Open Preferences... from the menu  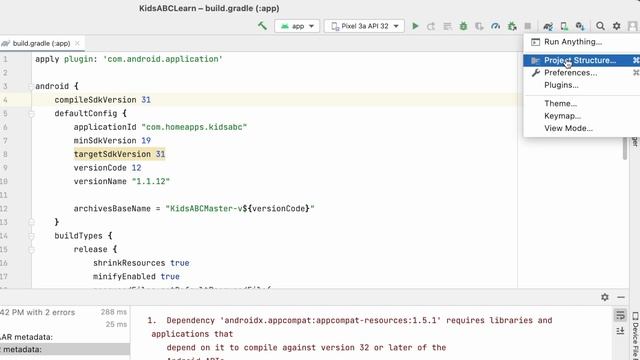coord(582,73)
